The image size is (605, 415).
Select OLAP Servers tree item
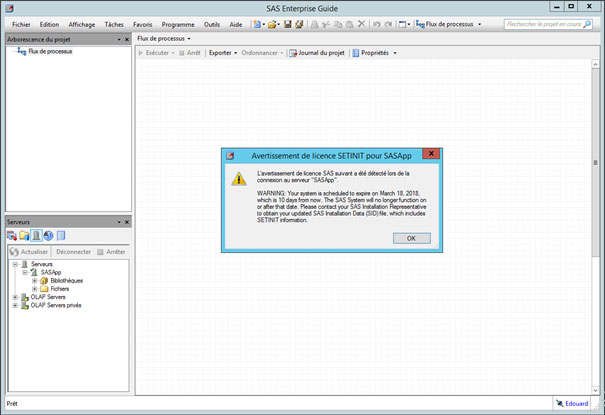48,297
